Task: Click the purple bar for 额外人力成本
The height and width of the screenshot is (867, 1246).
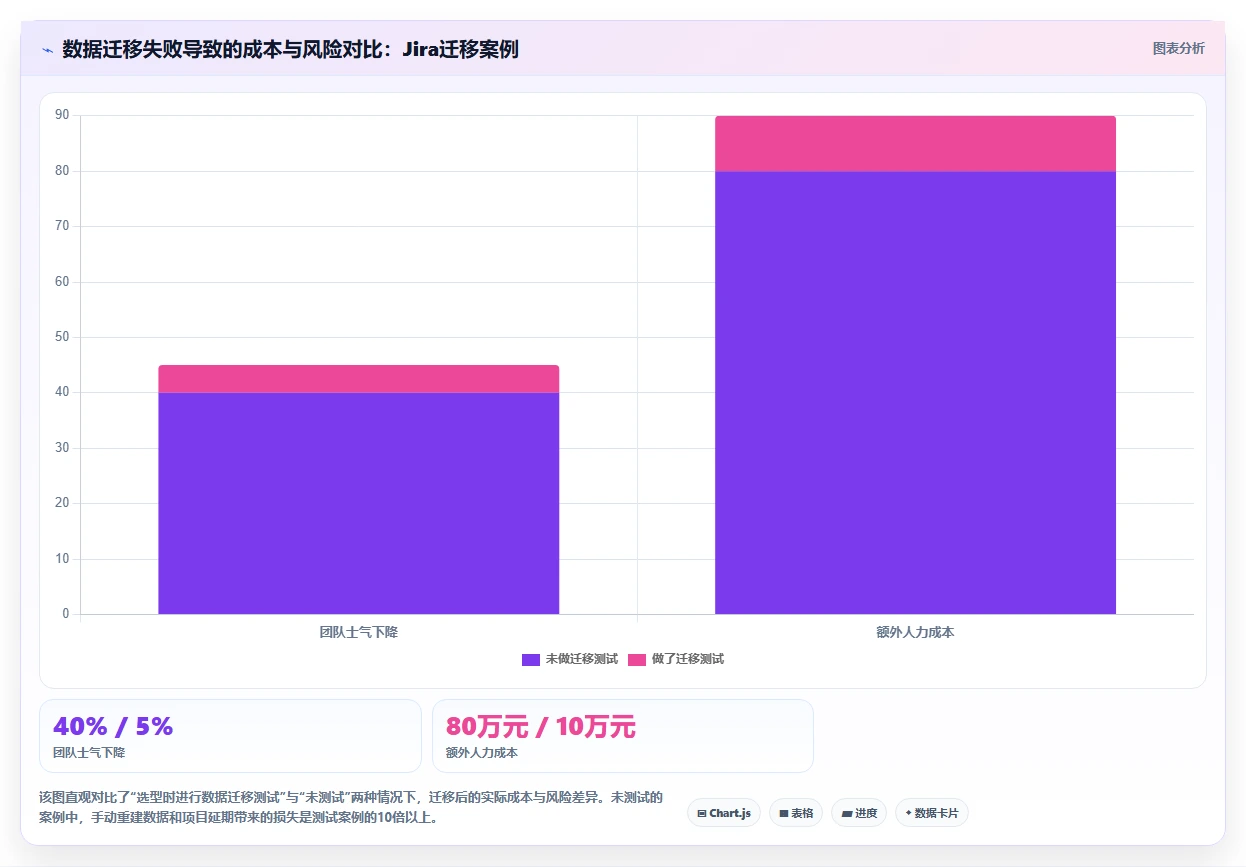Action: click(915, 392)
